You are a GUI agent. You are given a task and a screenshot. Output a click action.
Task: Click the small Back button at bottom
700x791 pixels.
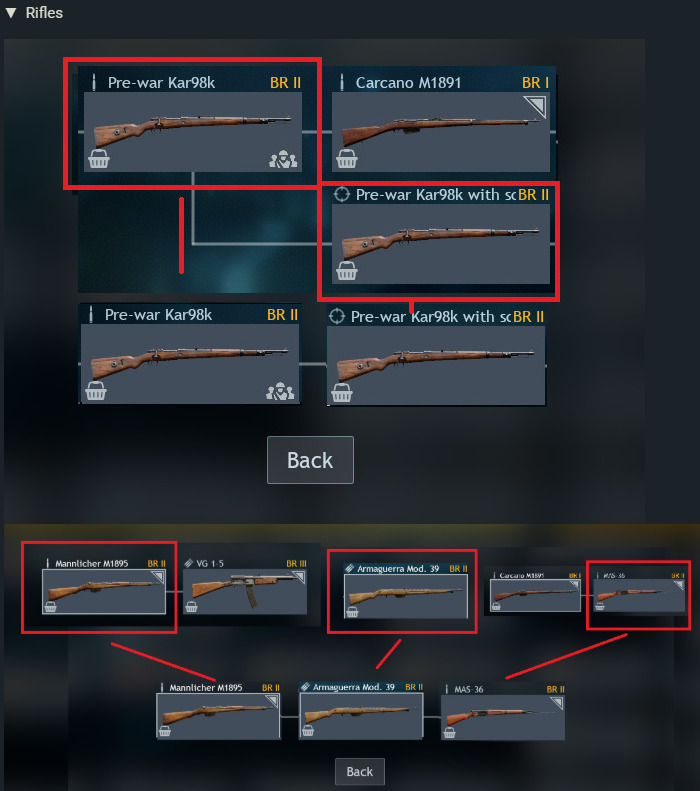(360, 771)
